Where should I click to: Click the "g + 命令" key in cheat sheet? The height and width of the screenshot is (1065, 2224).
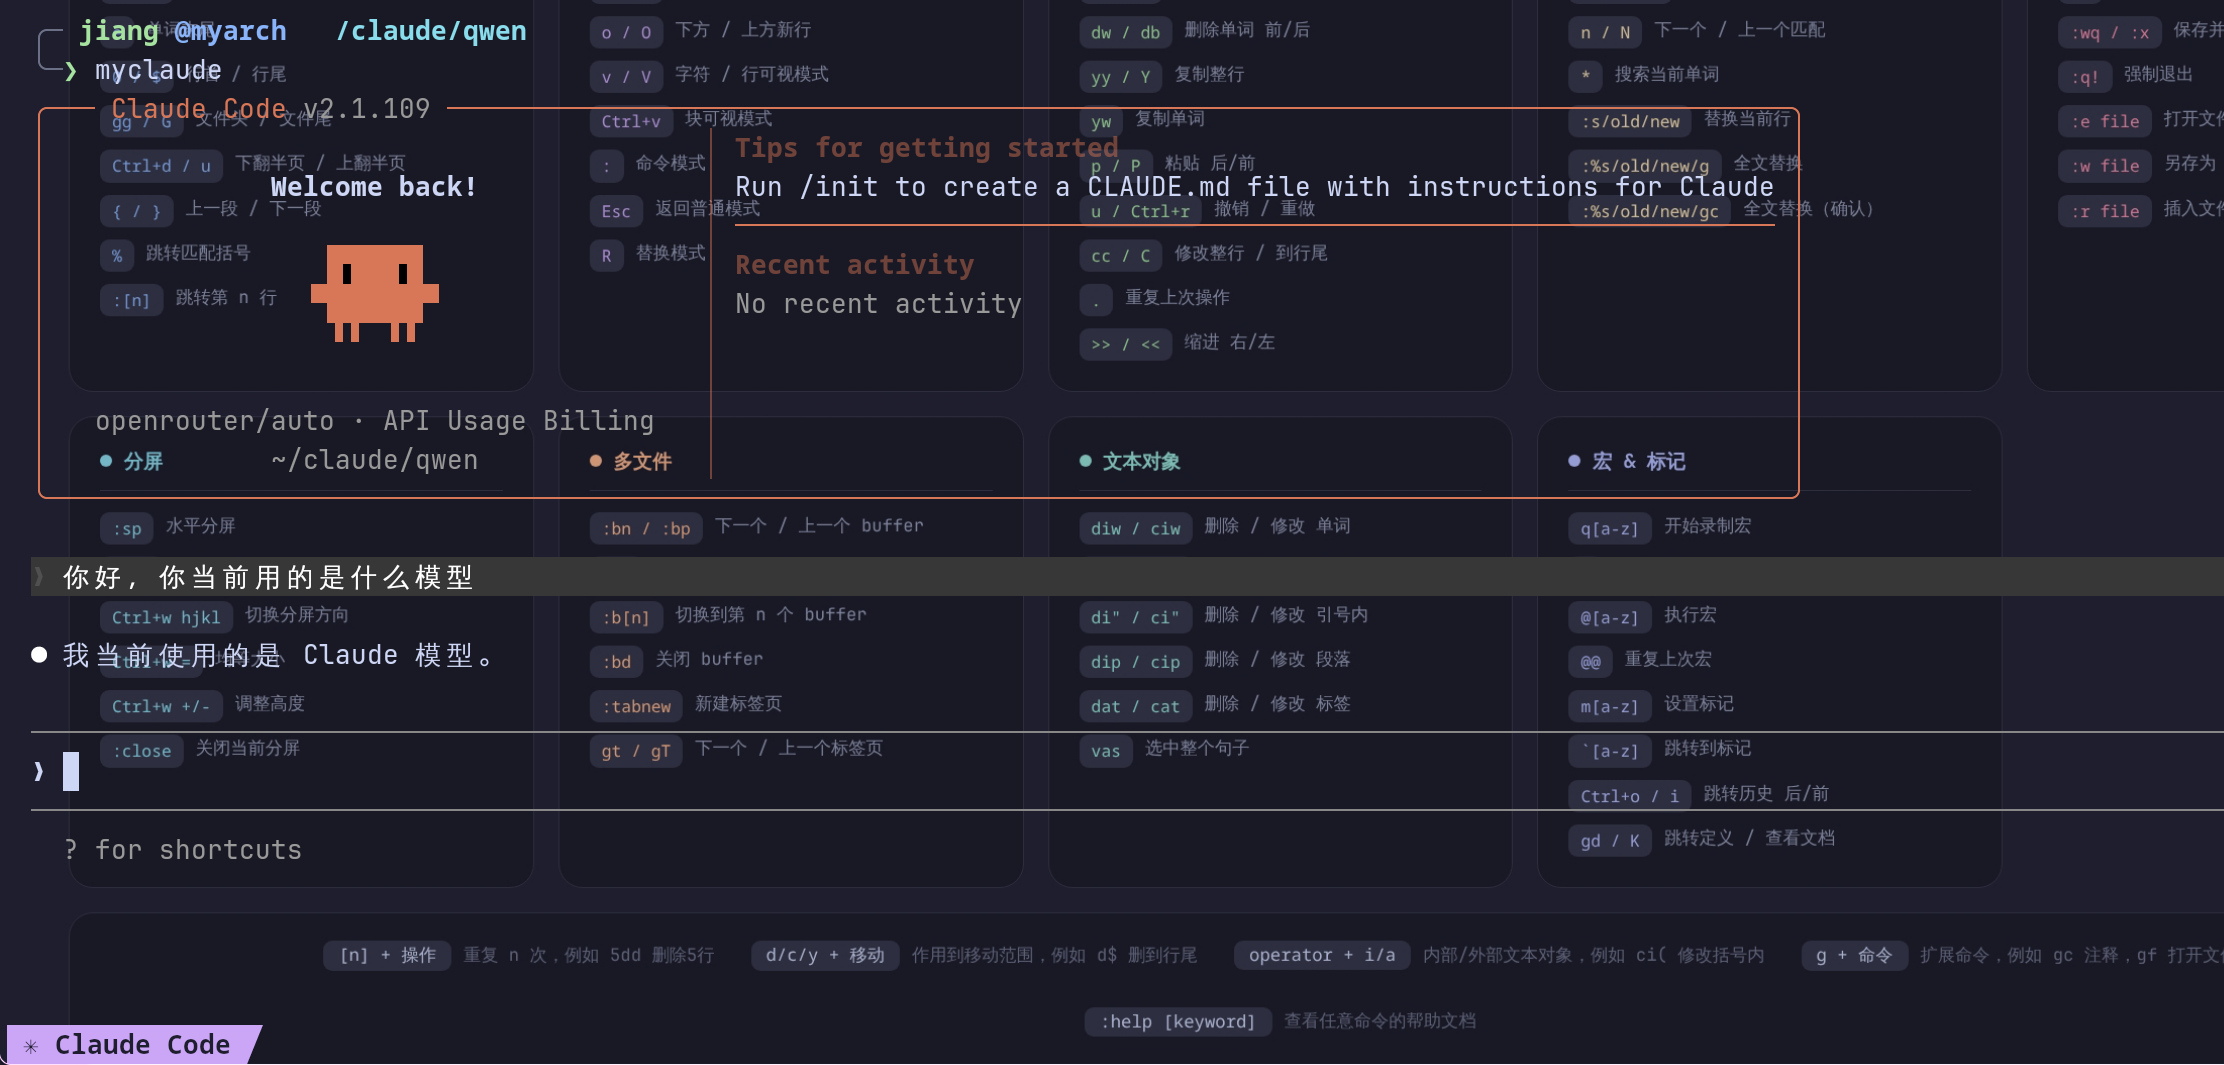click(x=1854, y=955)
